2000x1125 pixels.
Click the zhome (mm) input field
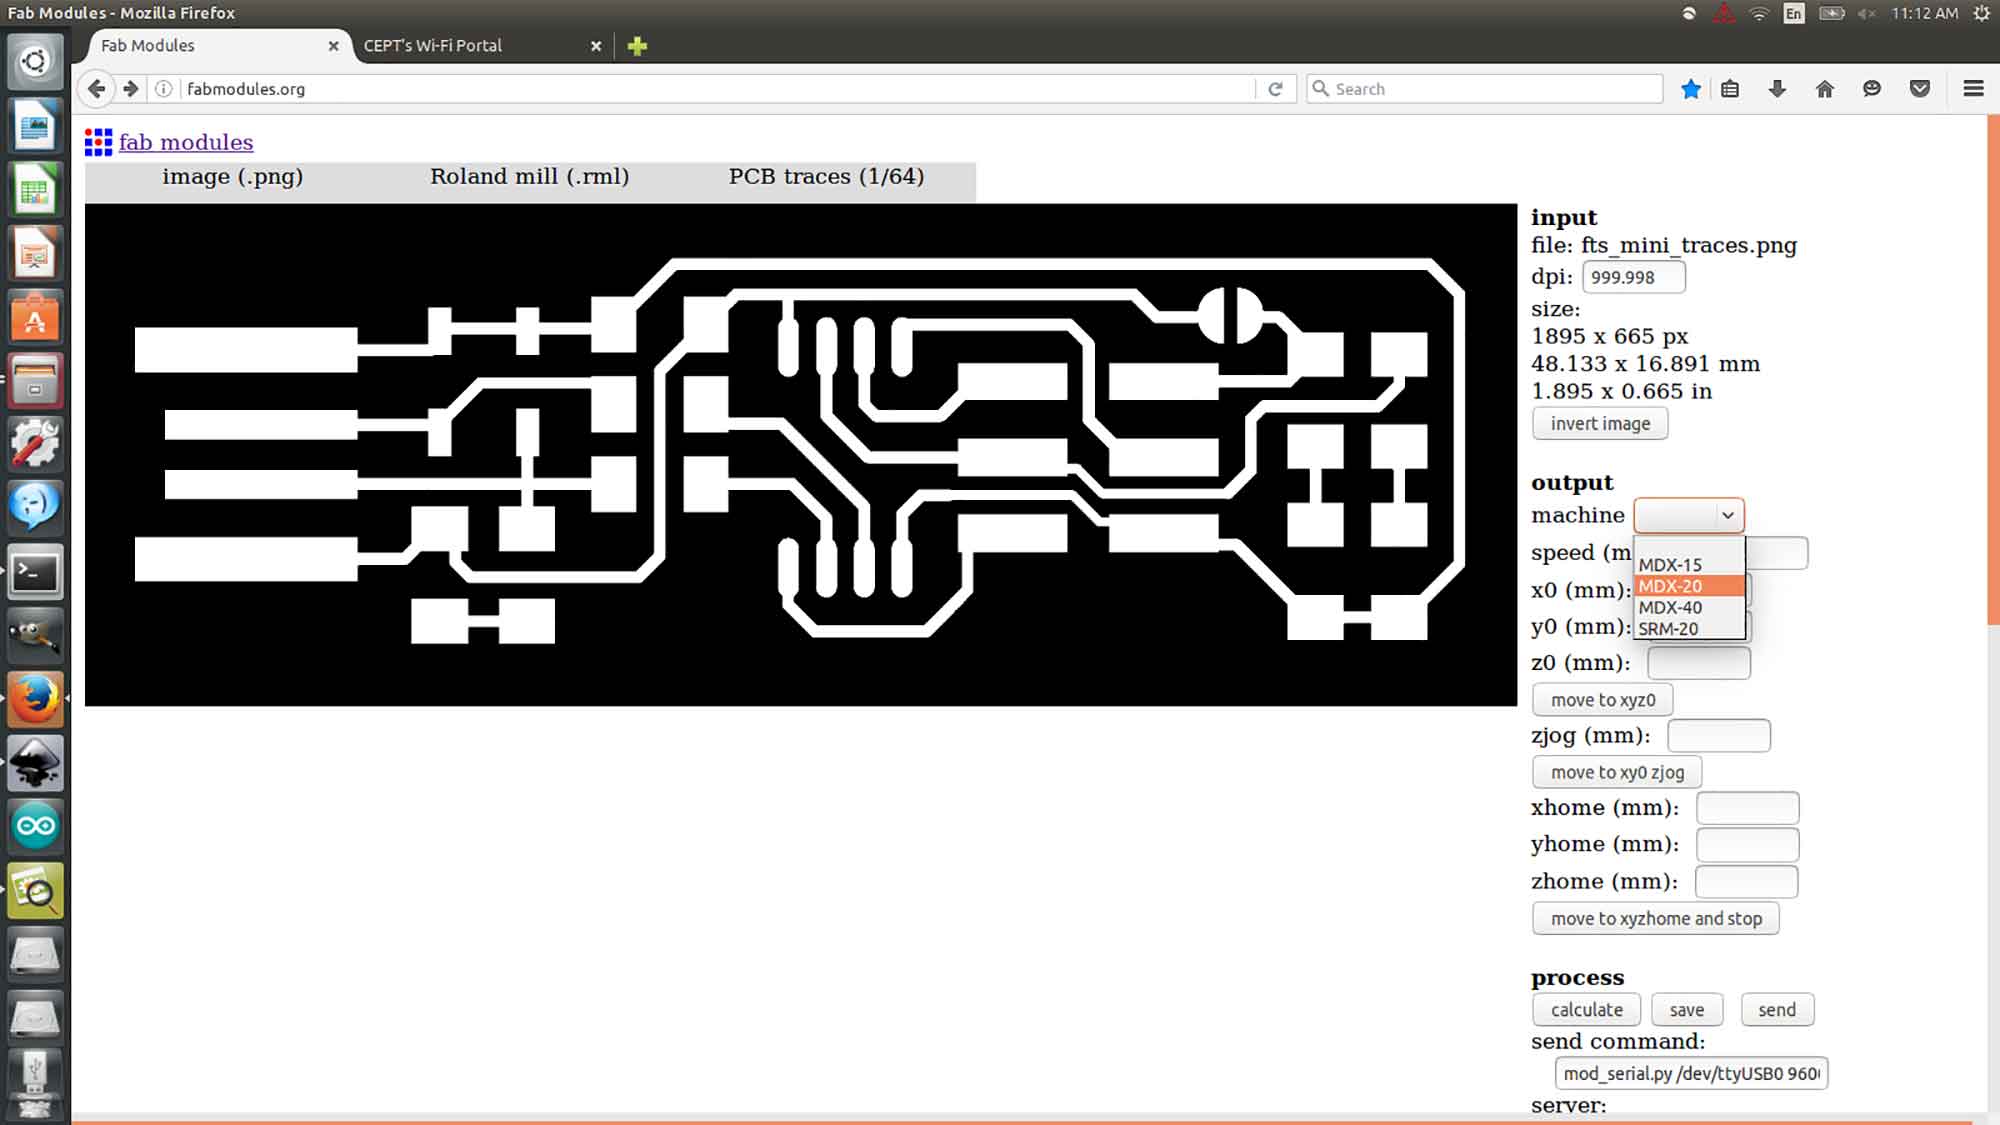pos(1747,882)
